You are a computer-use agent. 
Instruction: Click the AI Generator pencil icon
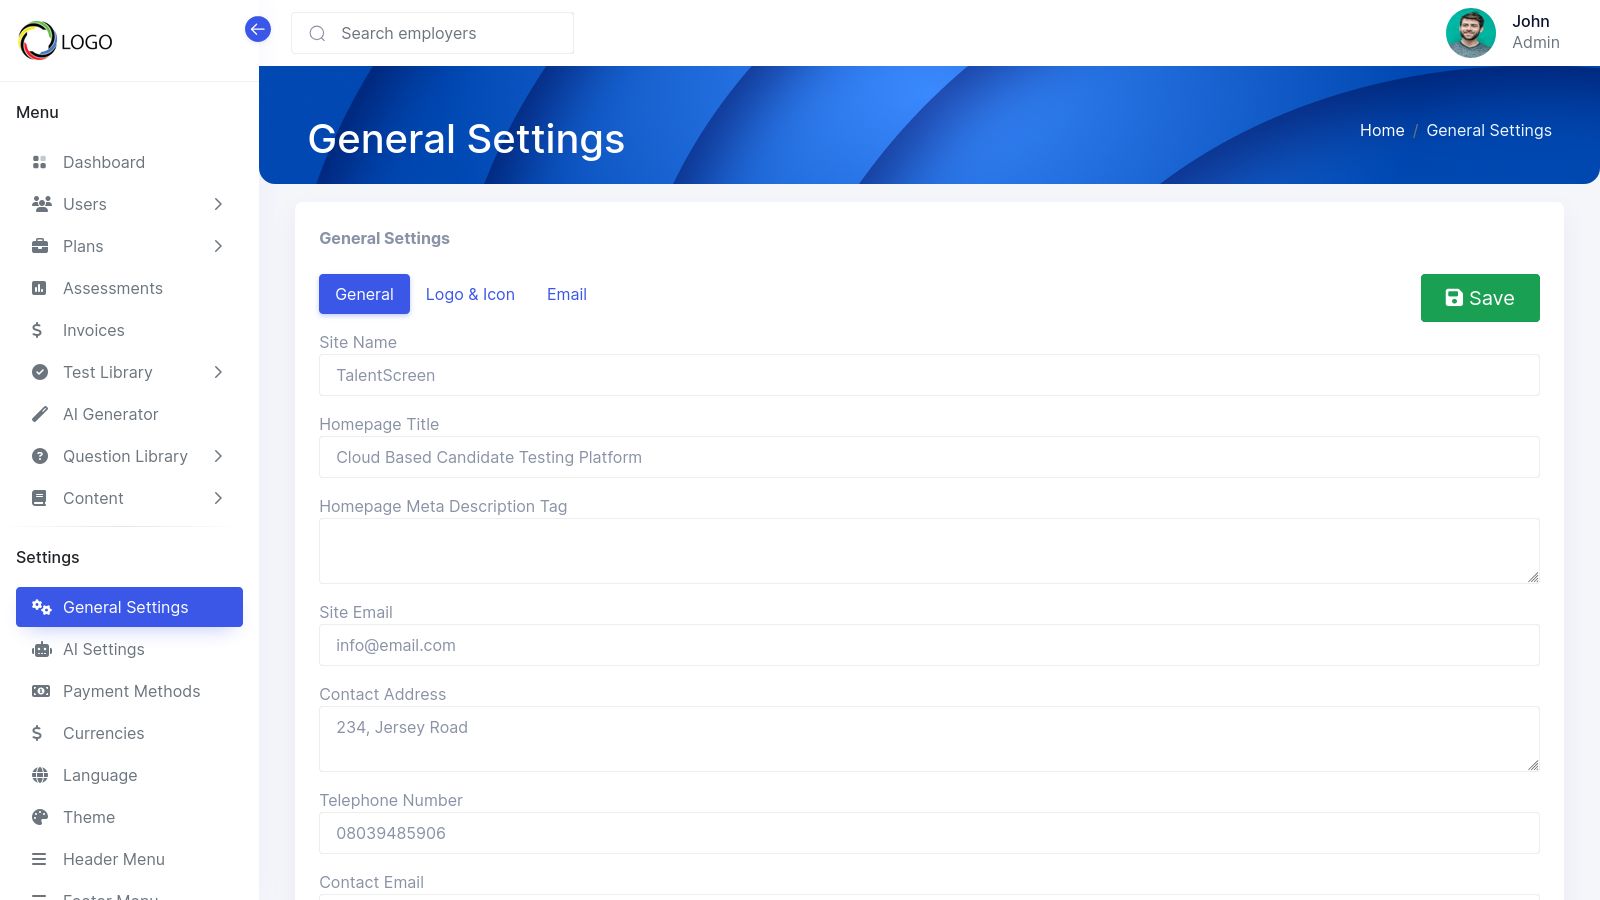40,414
